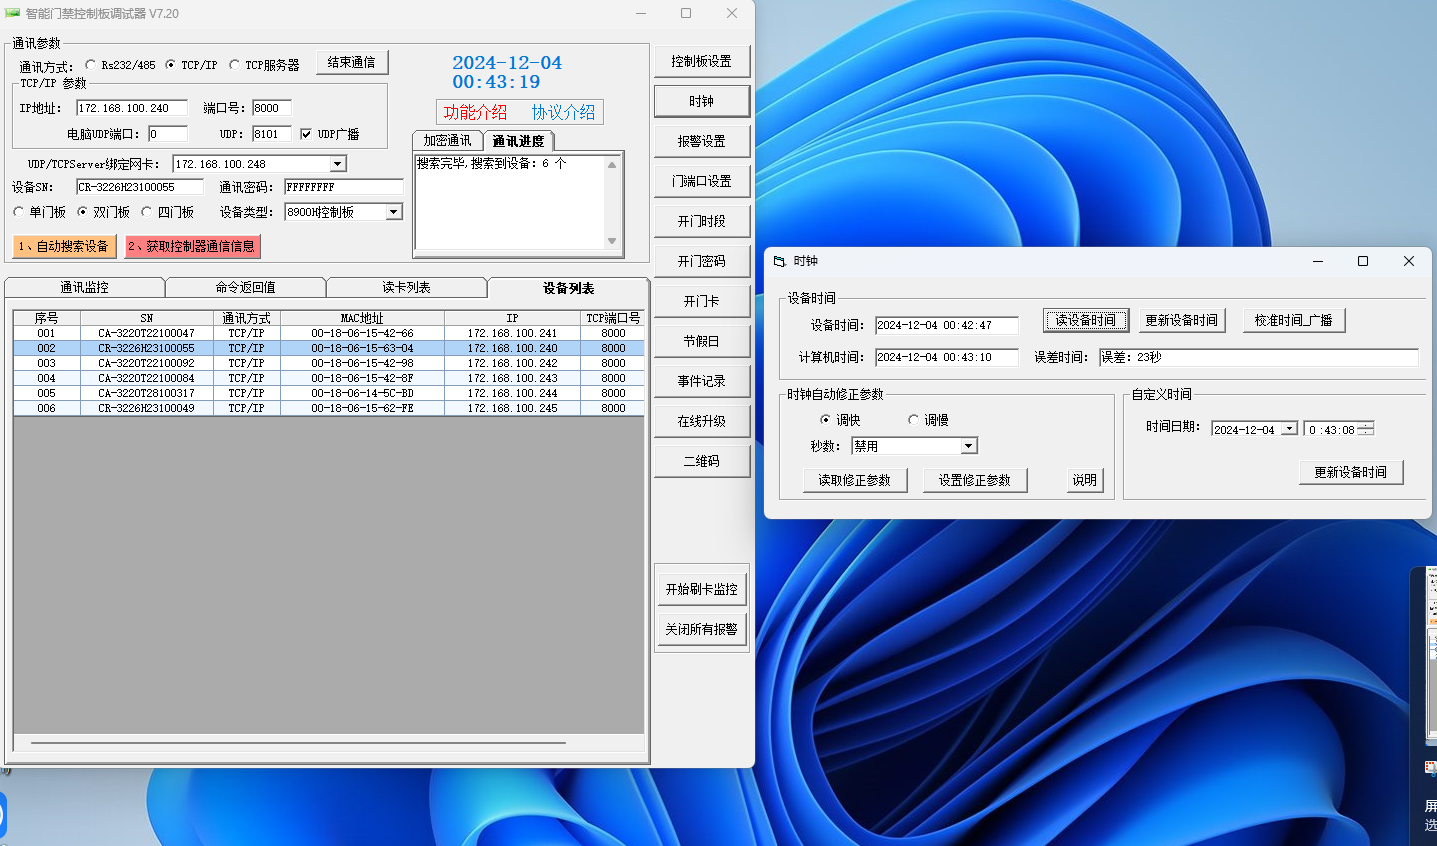Click the 更新设备时间 button beside 读设备时间

pos(1181,320)
